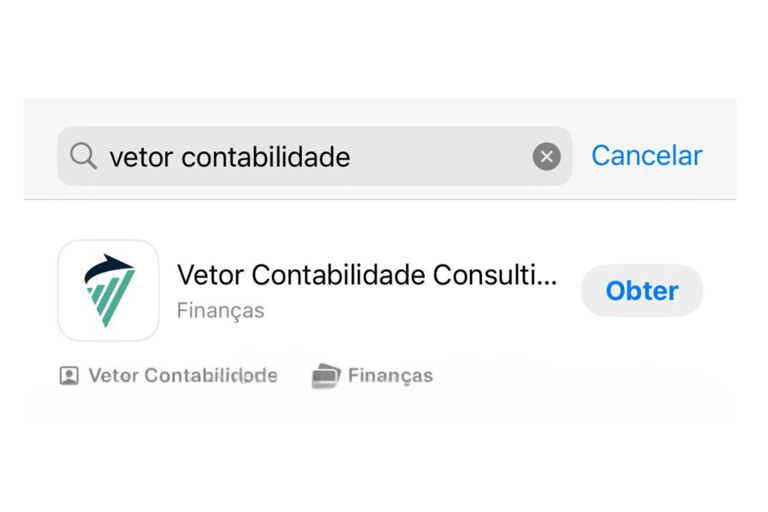
Task: Select the Finanças category label beside cards icon
Action: click(x=390, y=376)
